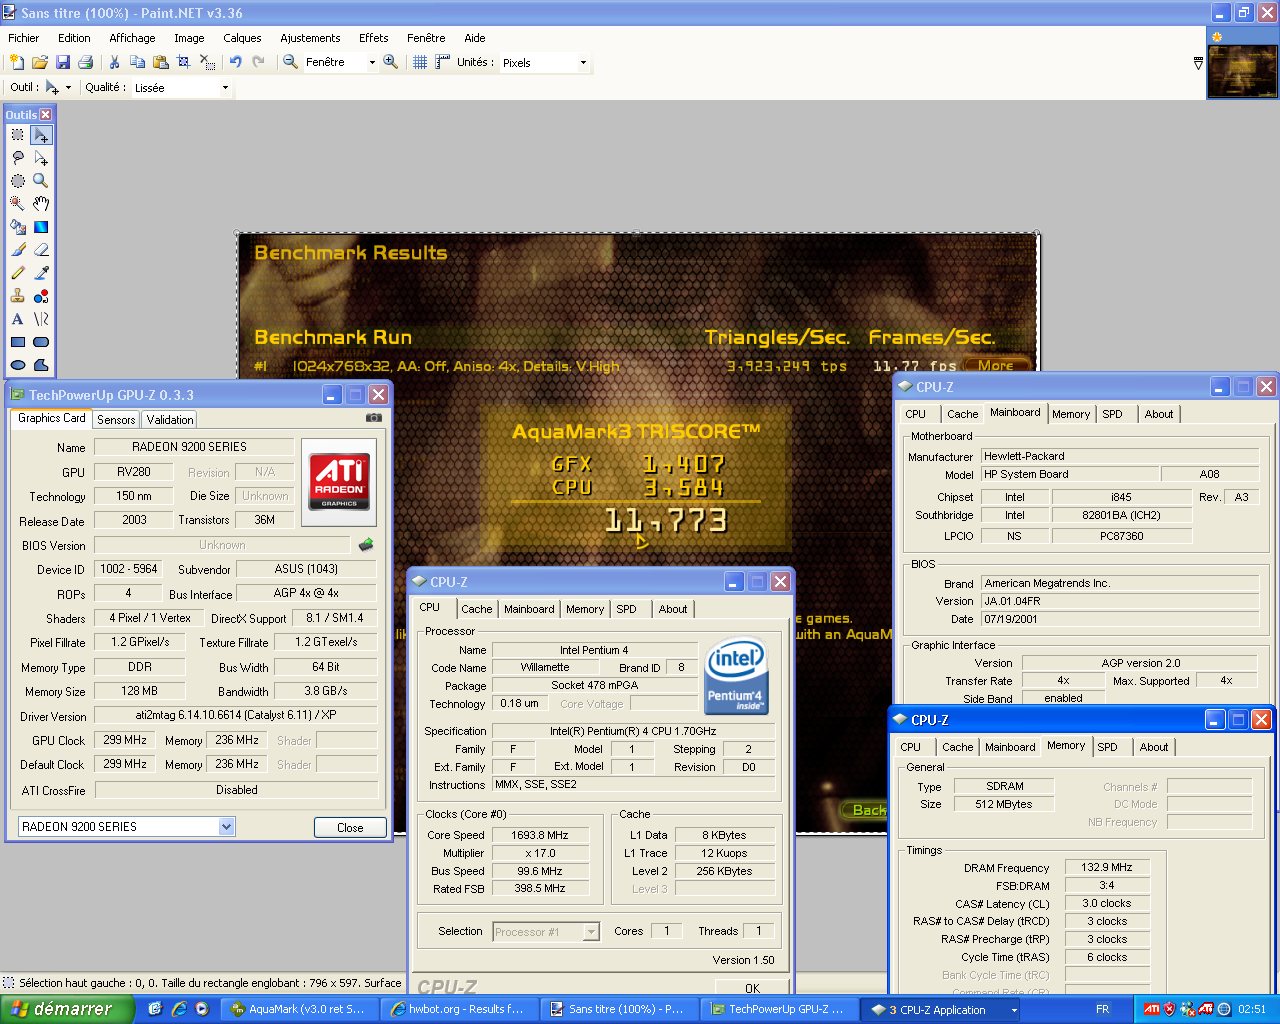This screenshot has height=1024, width=1280.
Task: Switch to Sensors tab in GPU-Z
Action: (x=116, y=420)
